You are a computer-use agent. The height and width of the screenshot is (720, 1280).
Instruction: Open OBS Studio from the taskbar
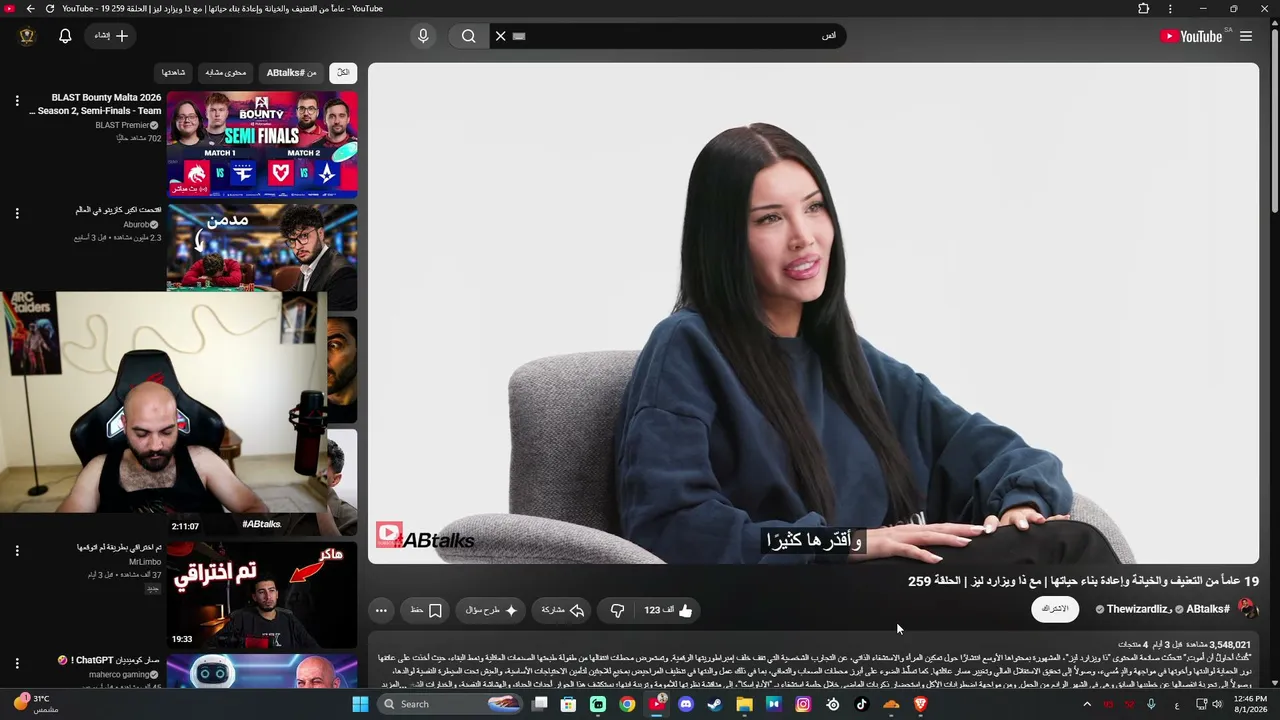832,704
